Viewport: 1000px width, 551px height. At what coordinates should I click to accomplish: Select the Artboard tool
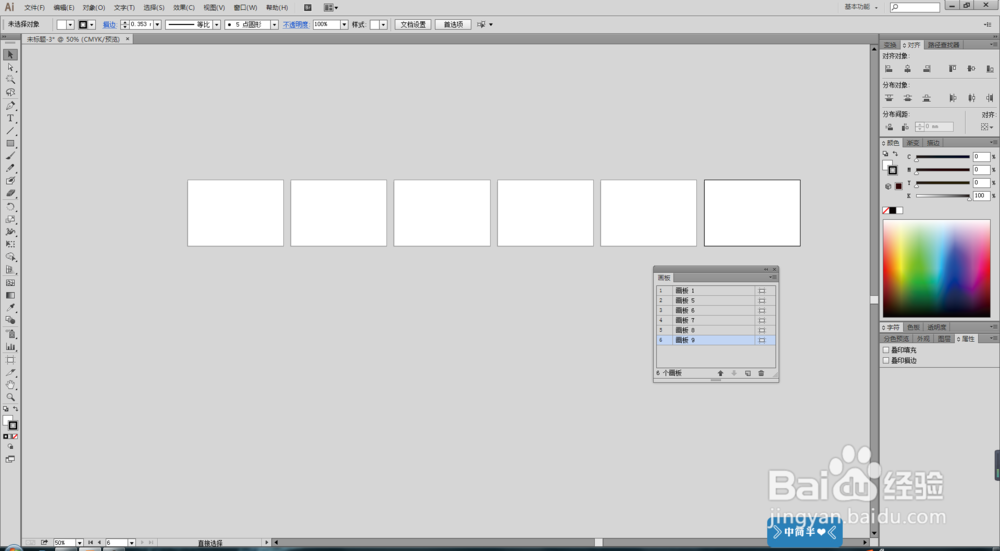point(10,360)
